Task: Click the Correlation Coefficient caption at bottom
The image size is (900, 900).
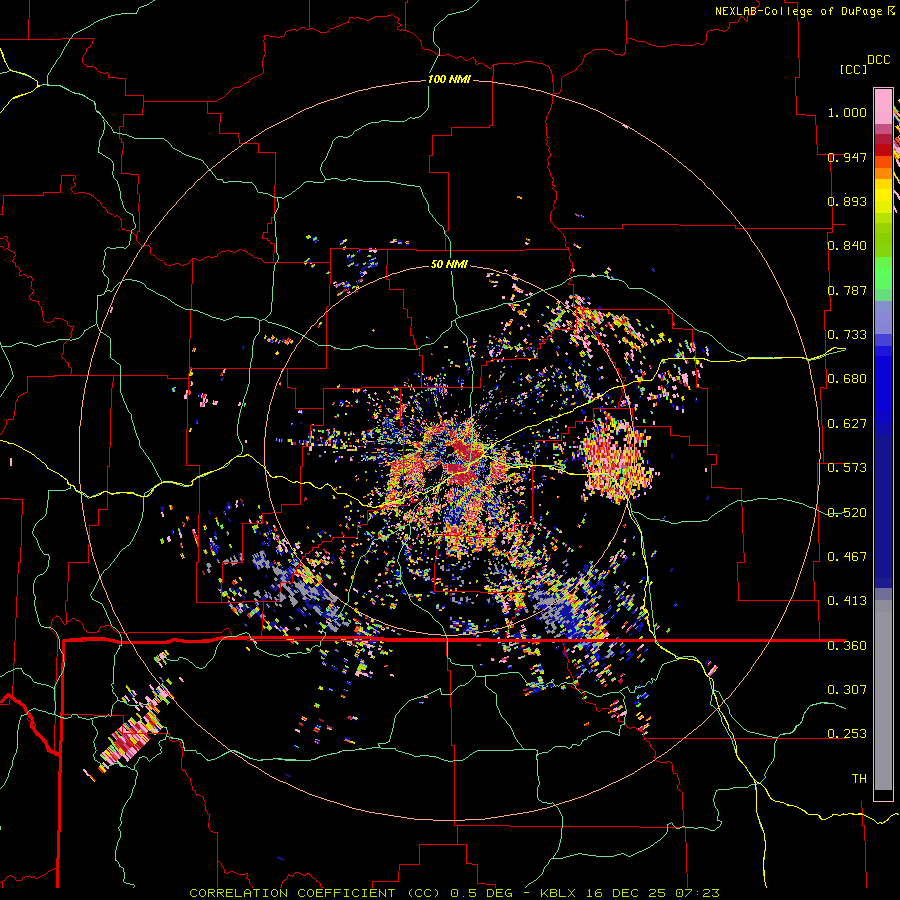Action: 454,893
